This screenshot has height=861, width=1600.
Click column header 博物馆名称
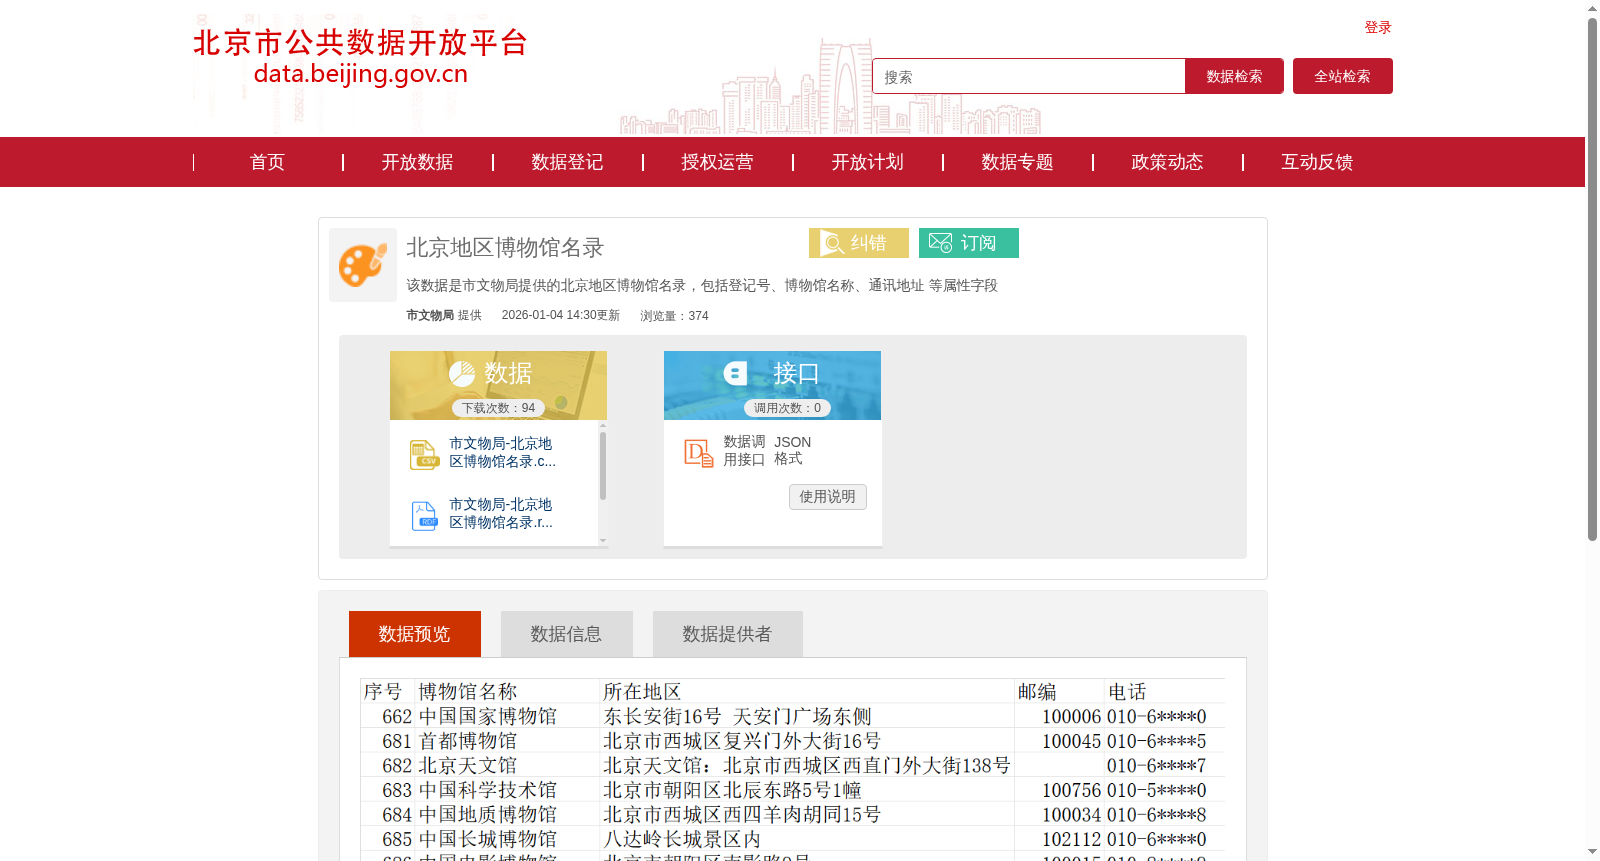pos(468,692)
